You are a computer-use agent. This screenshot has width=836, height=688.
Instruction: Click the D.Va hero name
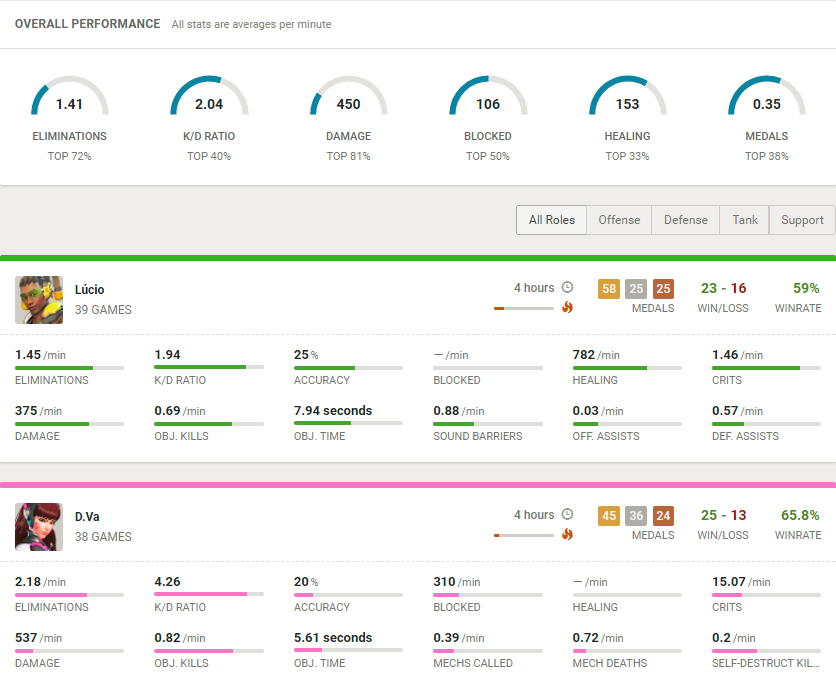[x=87, y=517]
